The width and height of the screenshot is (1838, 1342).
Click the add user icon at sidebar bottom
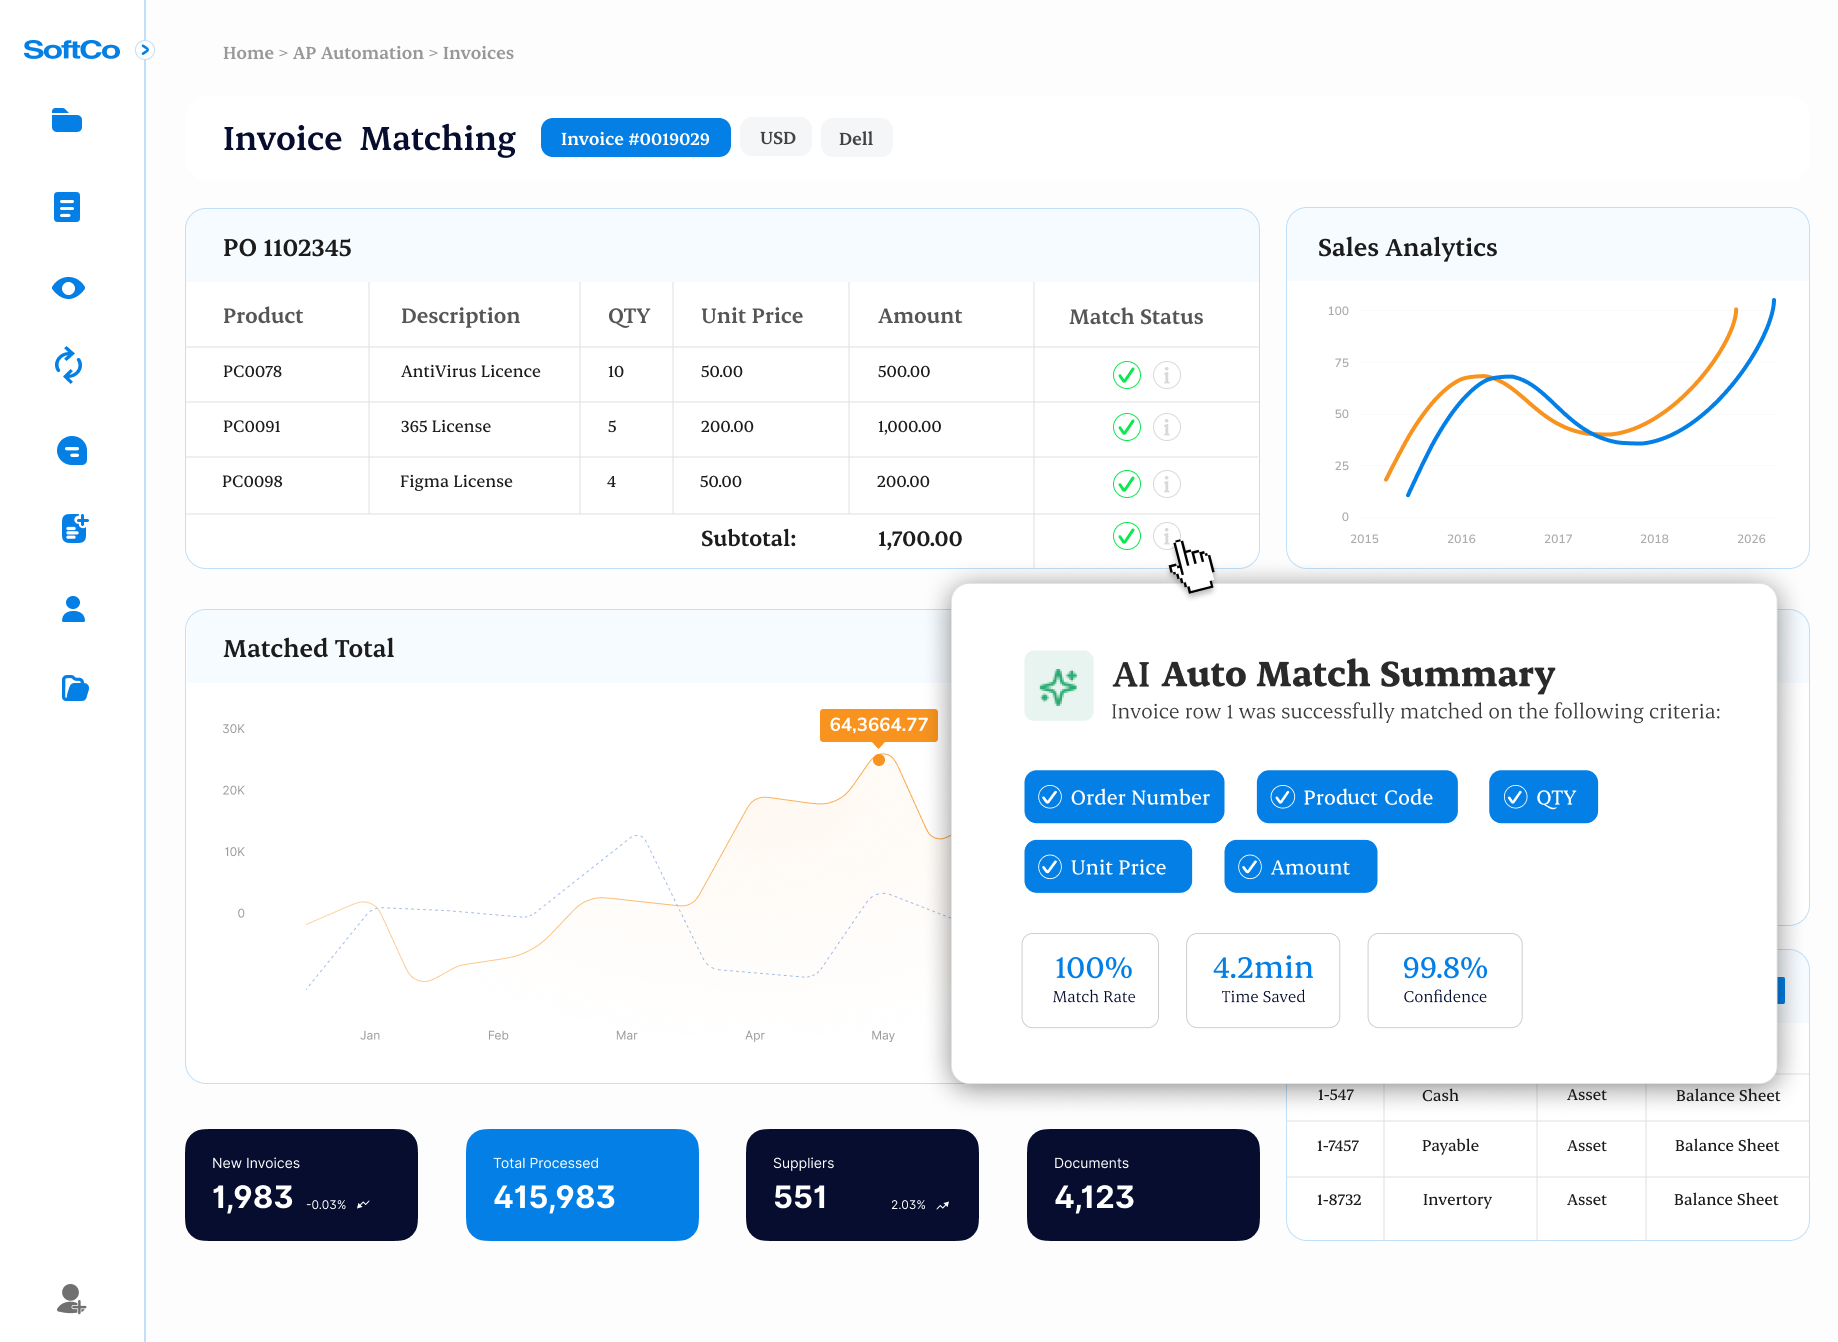click(x=71, y=1298)
